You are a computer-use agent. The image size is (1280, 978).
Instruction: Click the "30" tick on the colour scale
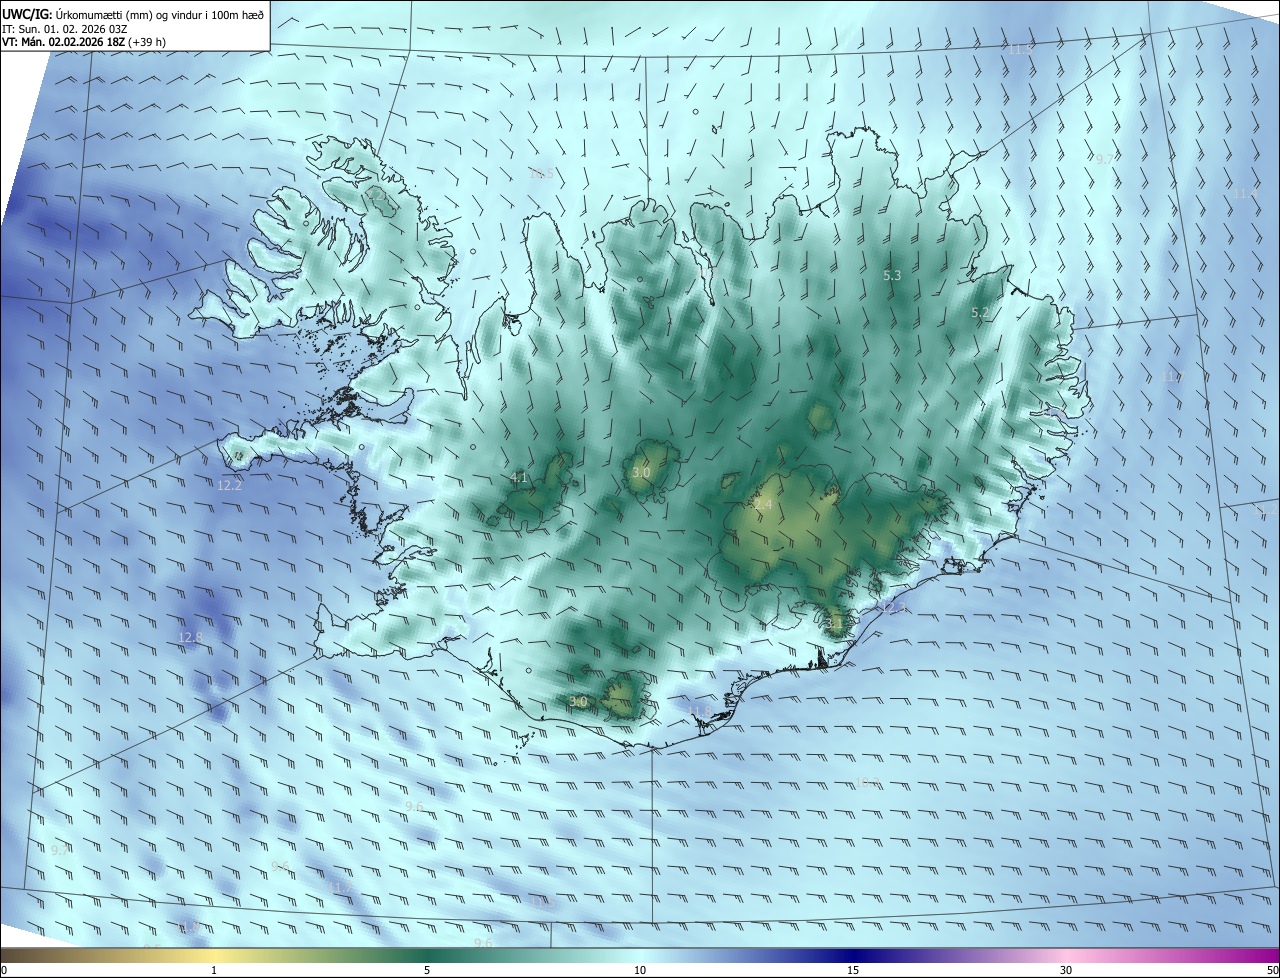click(x=1066, y=970)
